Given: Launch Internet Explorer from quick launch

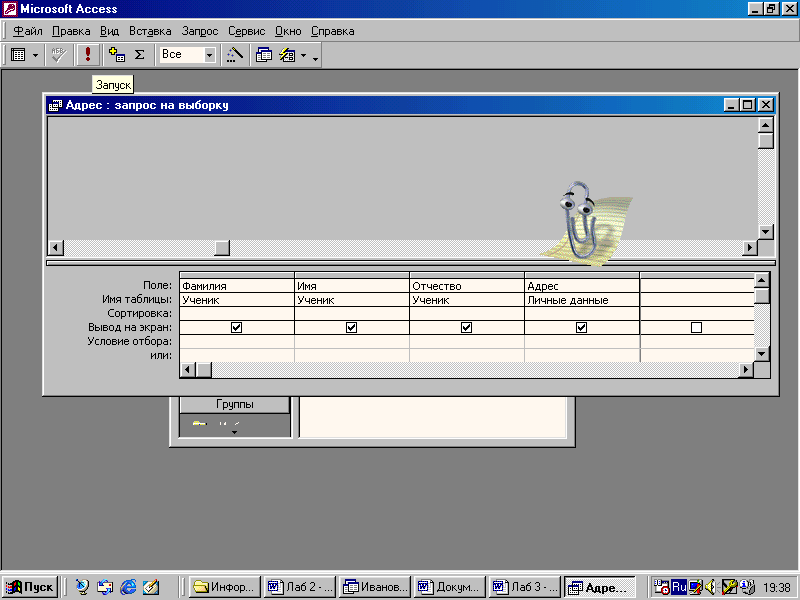Looking at the screenshot, I should [128, 587].
